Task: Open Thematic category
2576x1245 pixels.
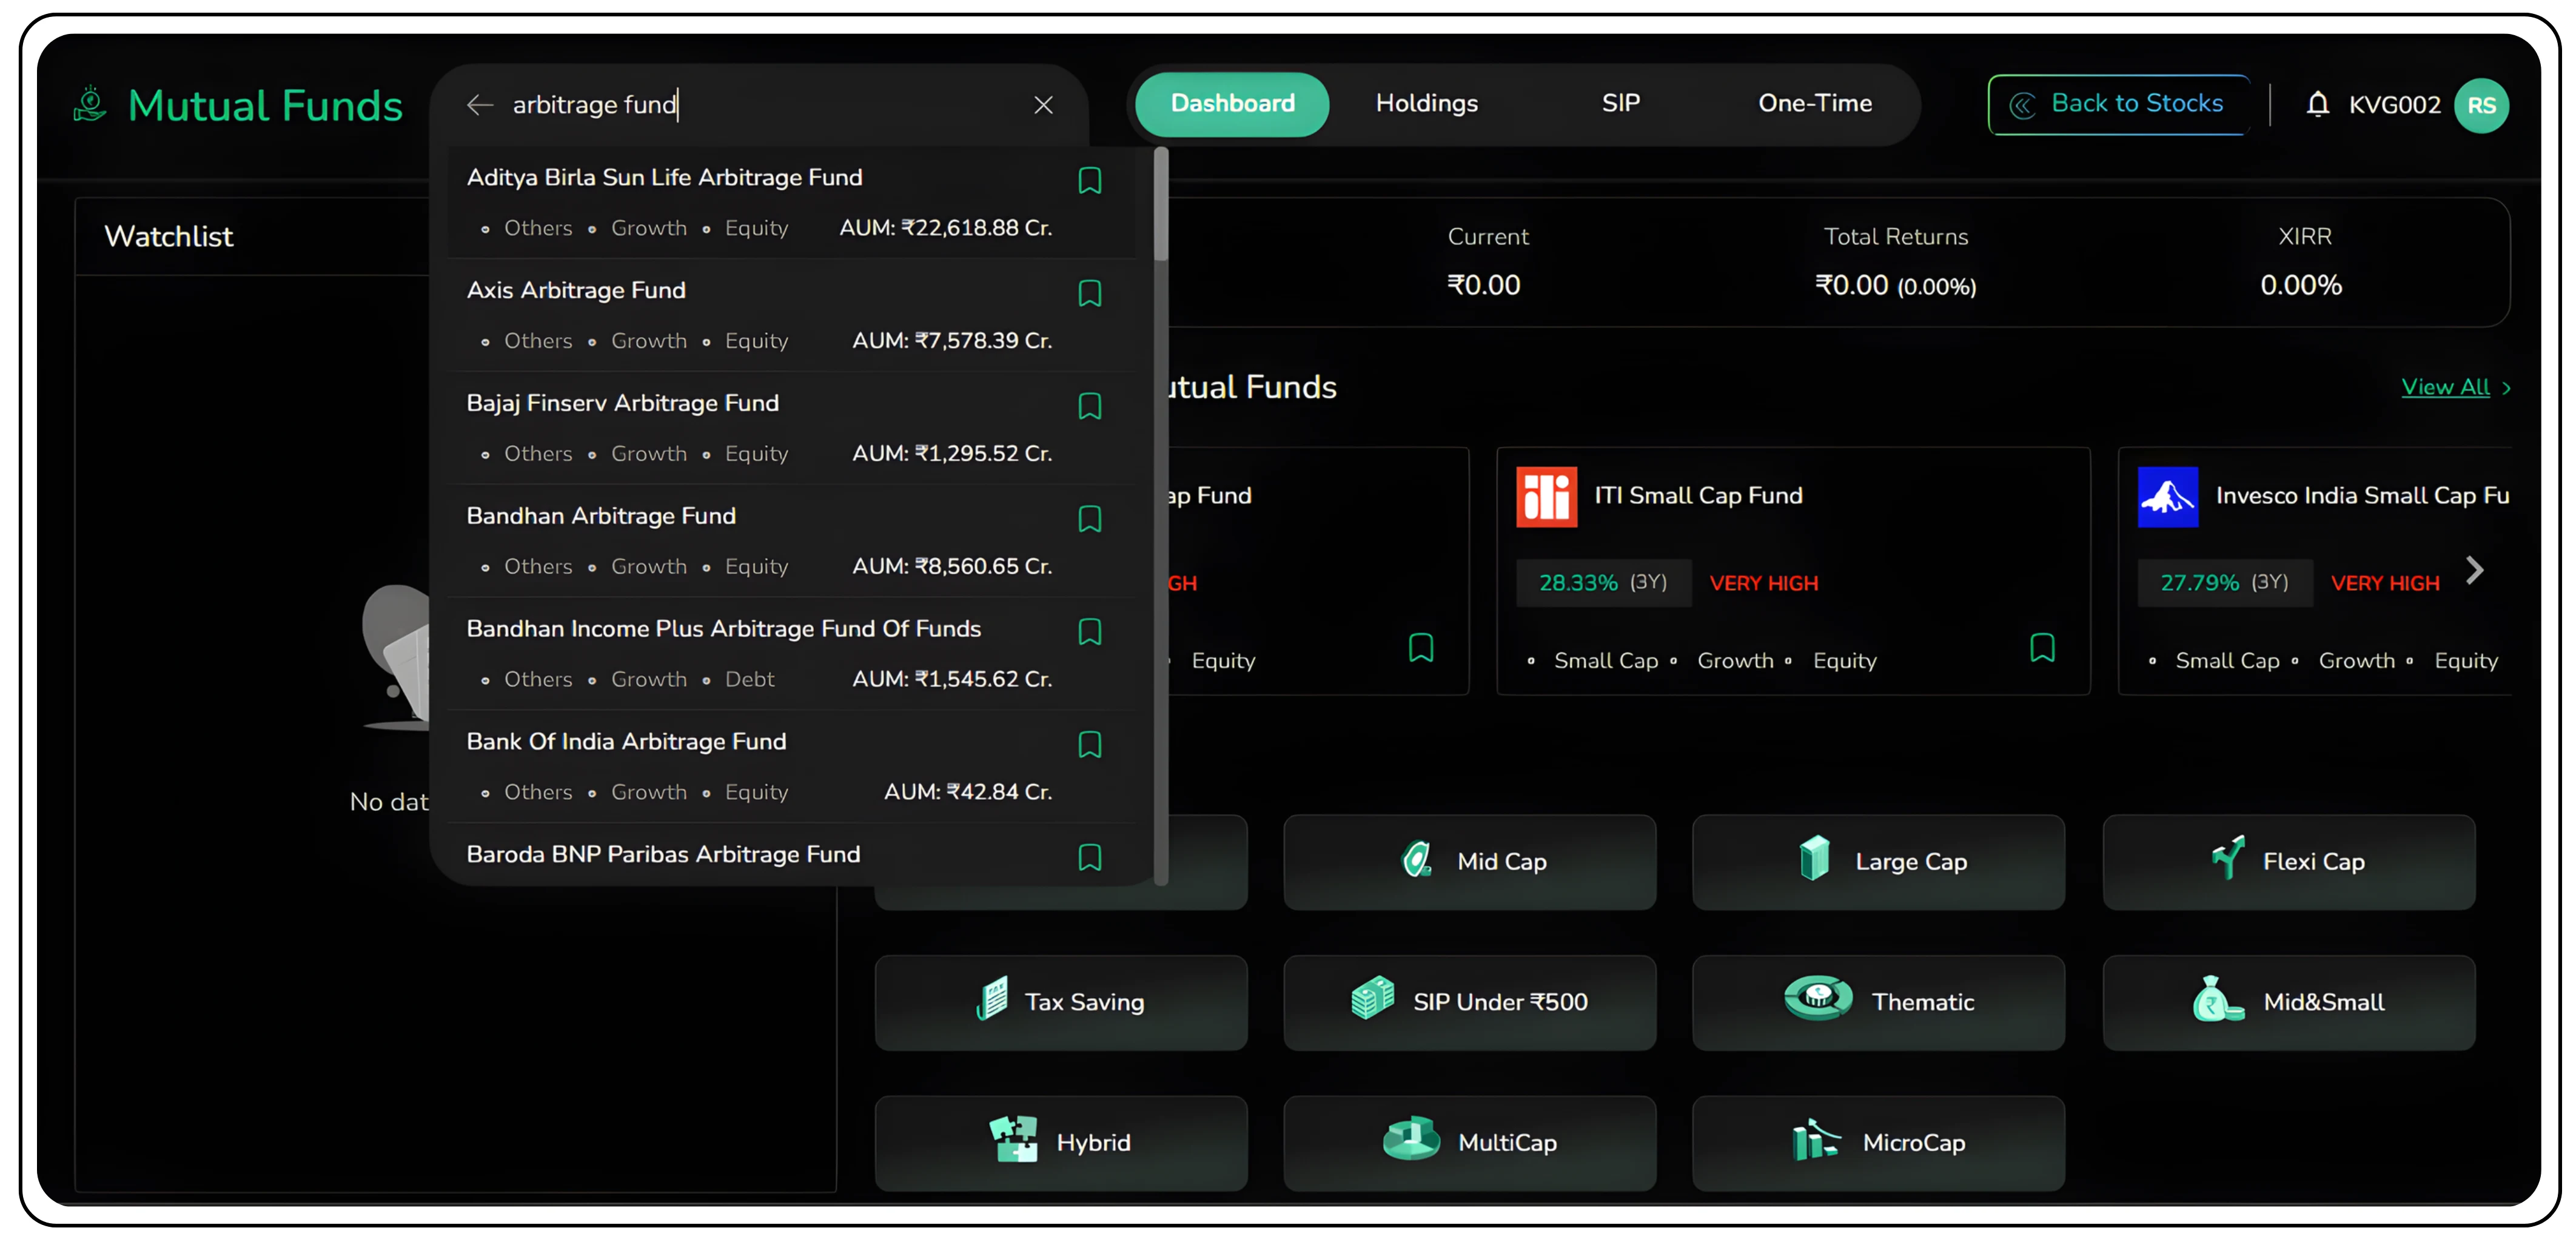Action: [1878, 1002]
